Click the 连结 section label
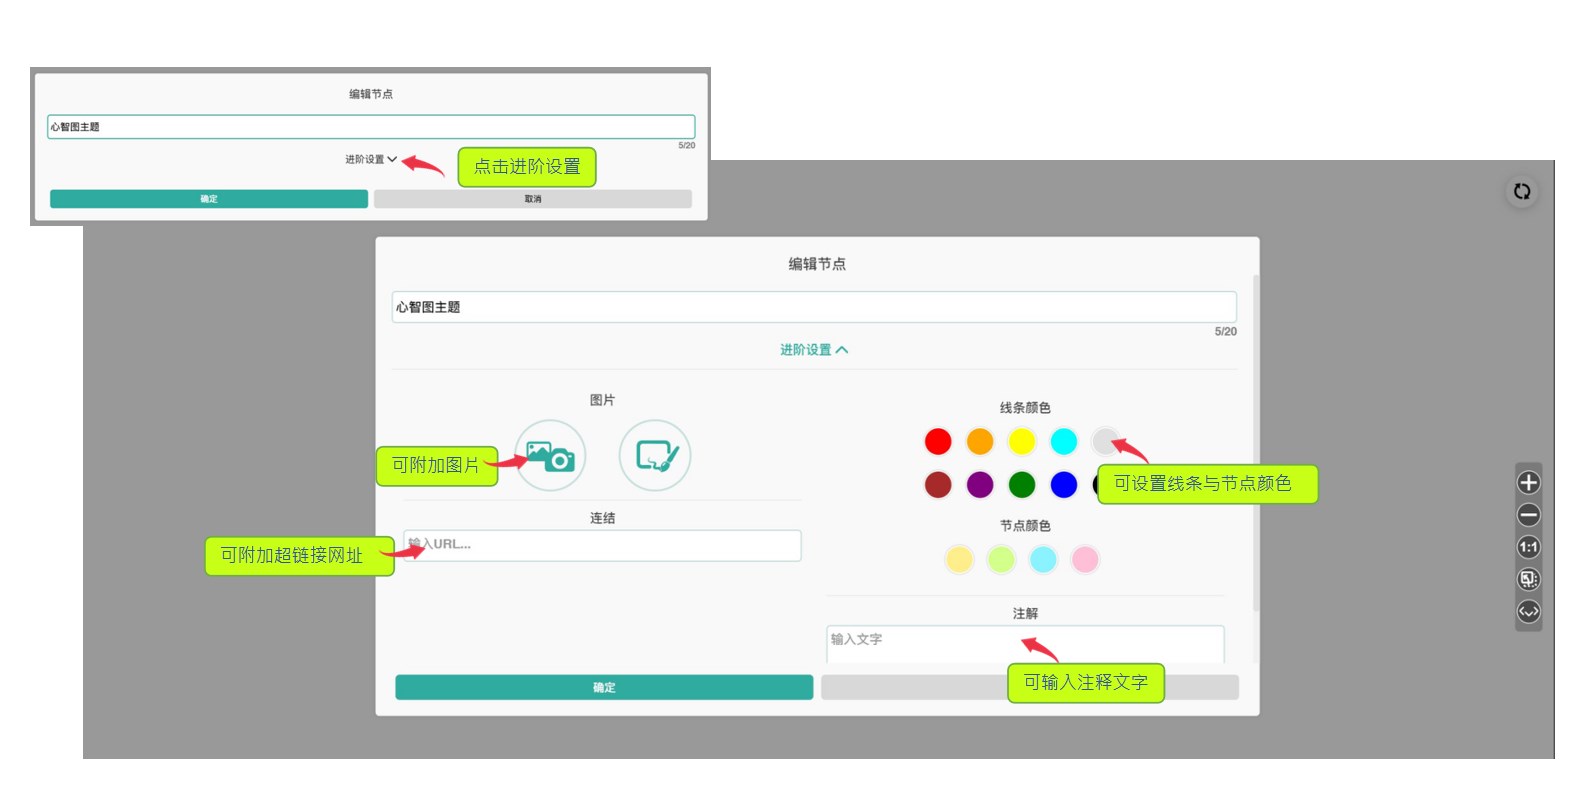The image size is (1595, 812). click(x=602, y=518)
